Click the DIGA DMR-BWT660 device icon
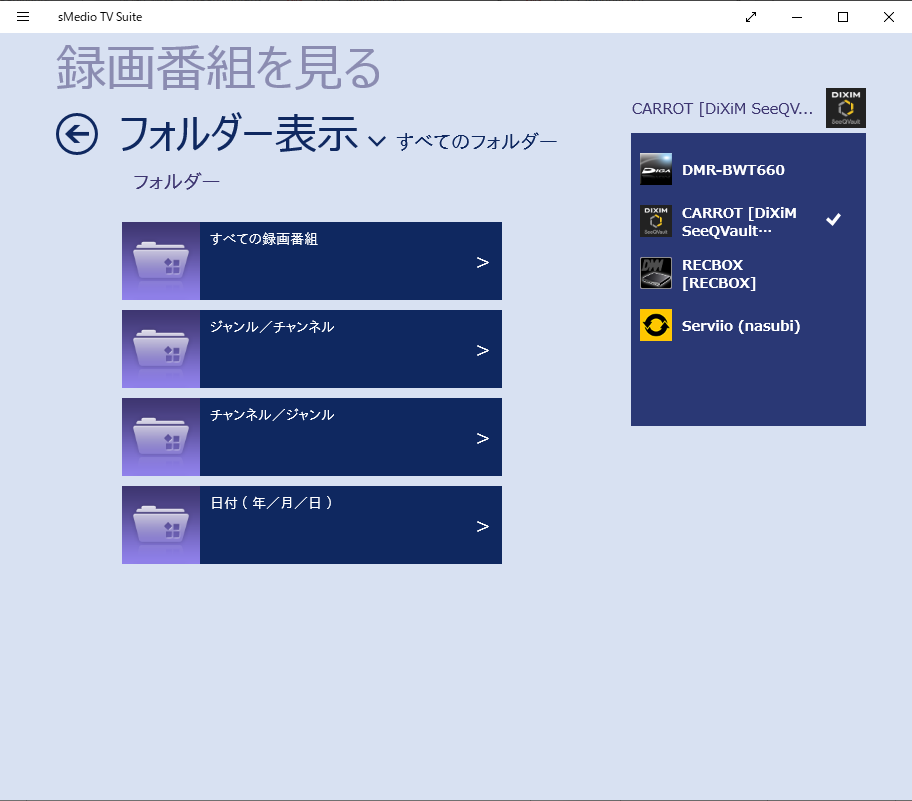 [x=656, y=170]
